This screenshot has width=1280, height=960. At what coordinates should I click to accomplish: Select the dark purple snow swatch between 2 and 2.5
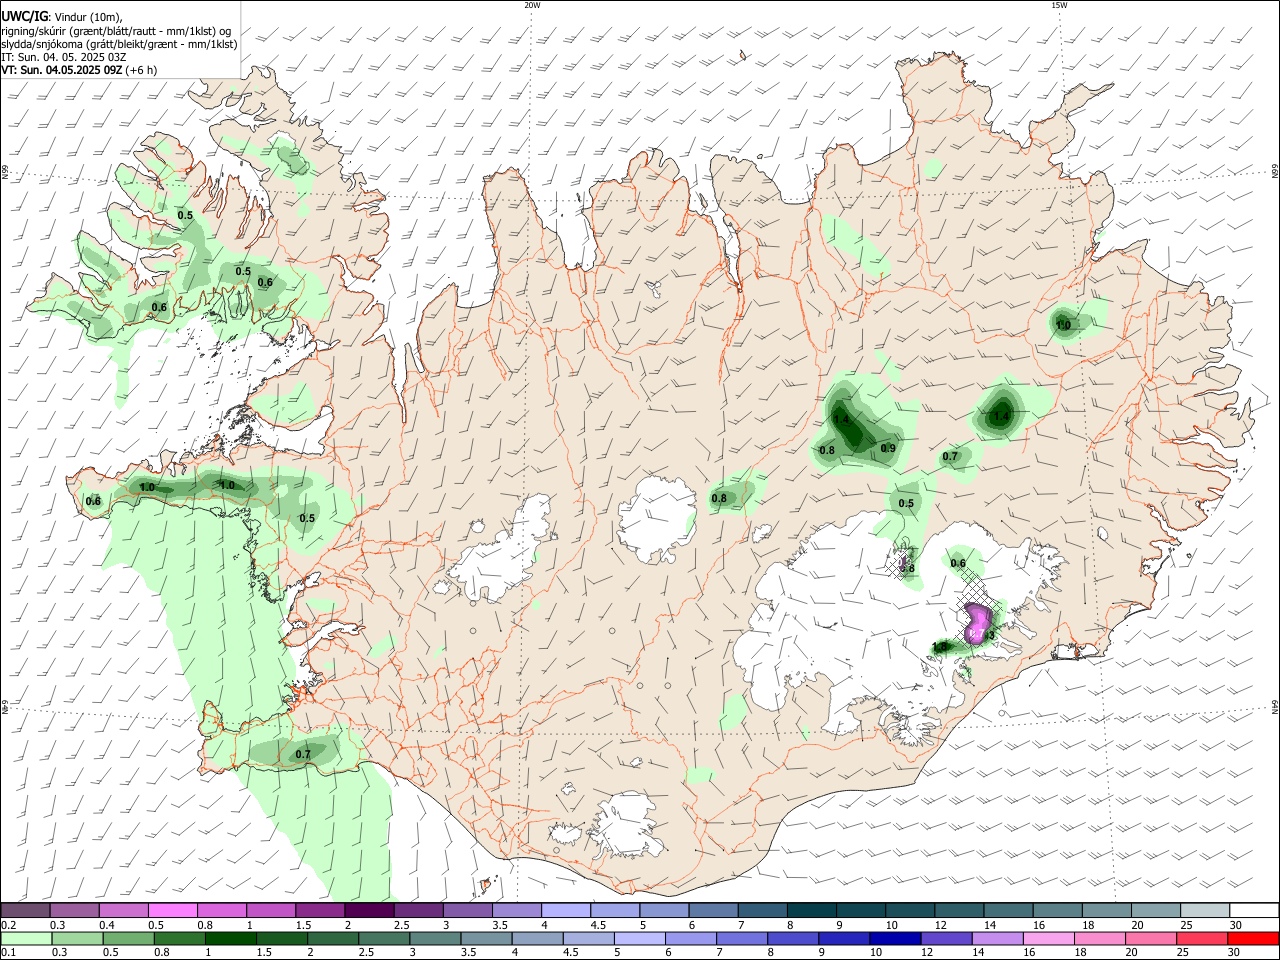click(369, 911)
